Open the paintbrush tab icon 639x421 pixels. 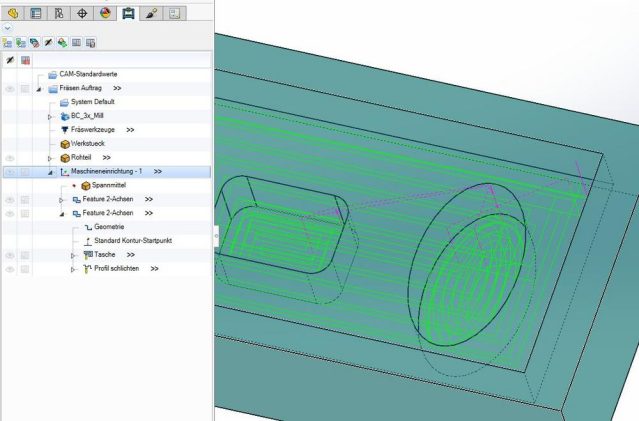coord(151,13)
